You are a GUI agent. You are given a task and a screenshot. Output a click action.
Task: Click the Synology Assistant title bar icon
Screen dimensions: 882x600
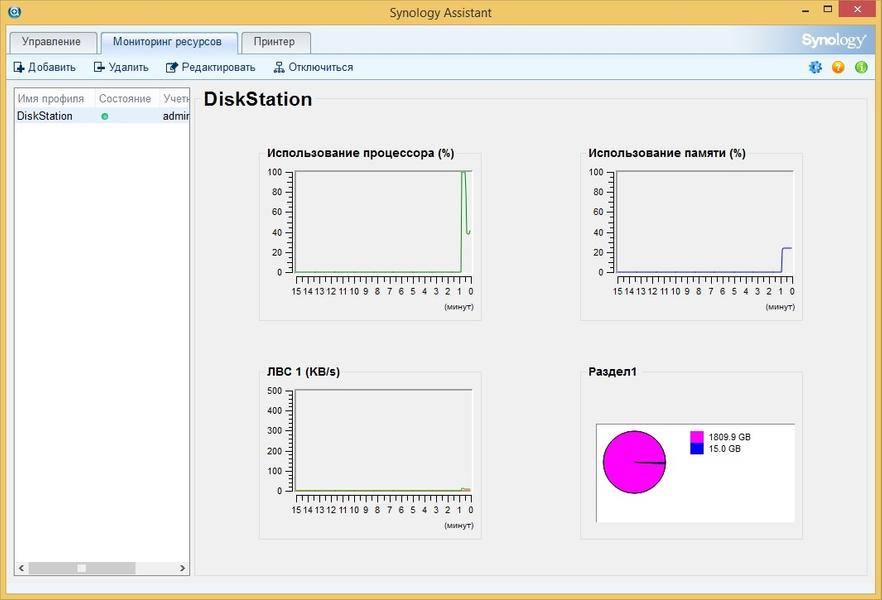pos(14,12)
